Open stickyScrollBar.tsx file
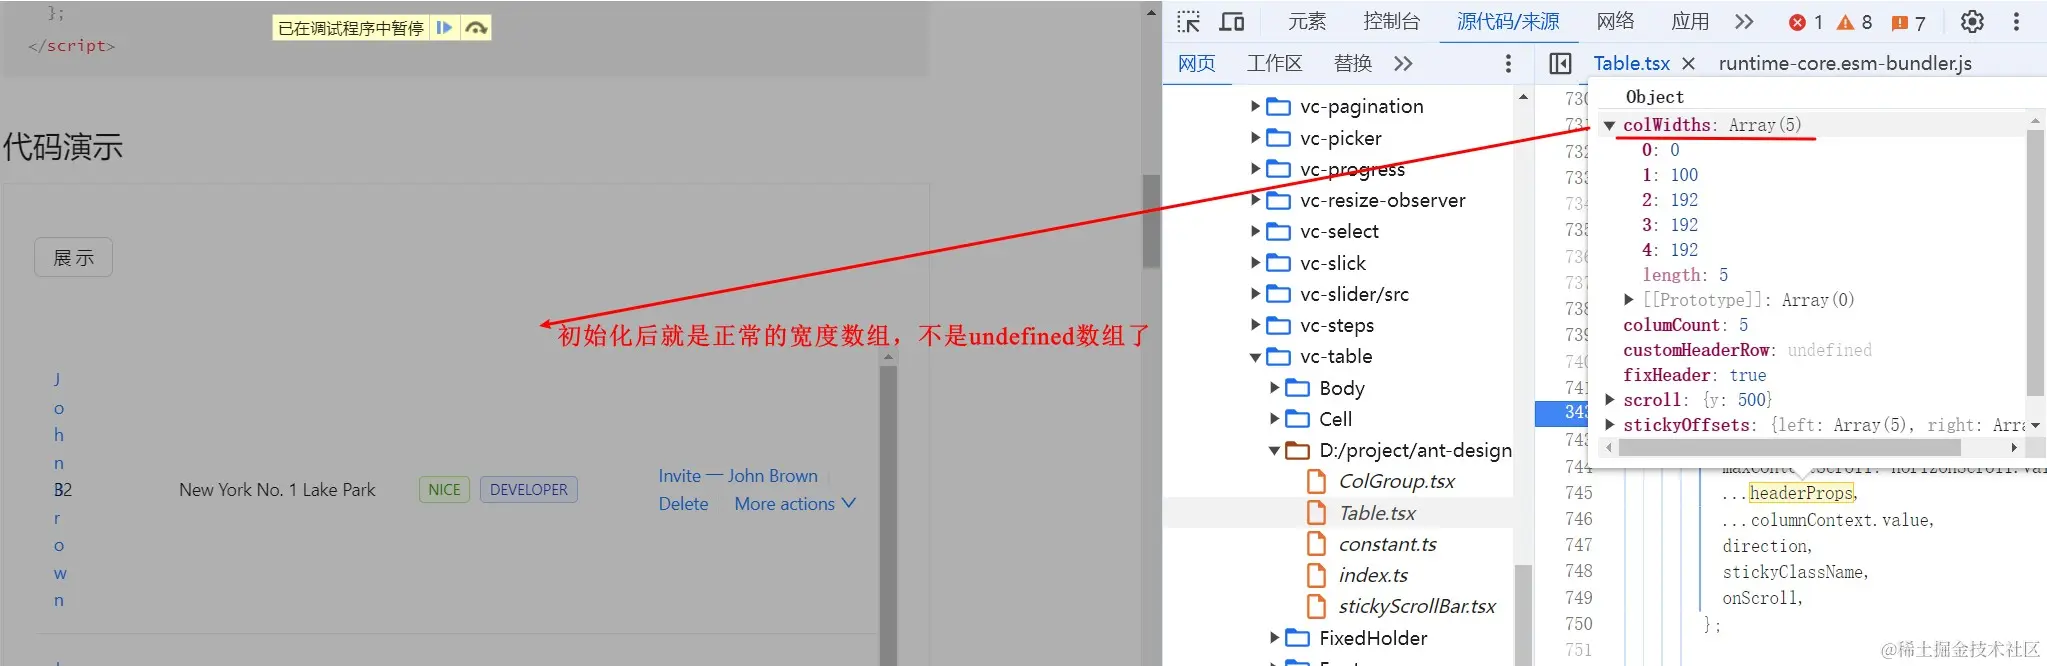The image size is (2047, 666). point(1417,606)
